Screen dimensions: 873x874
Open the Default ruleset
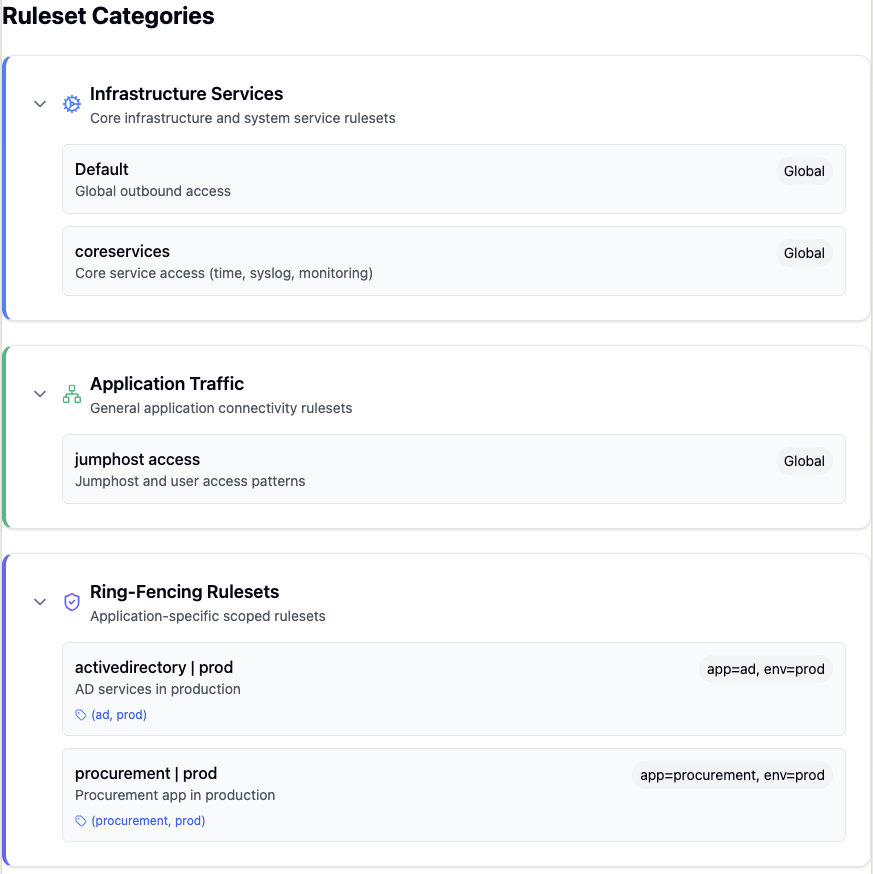pos(102,169)
